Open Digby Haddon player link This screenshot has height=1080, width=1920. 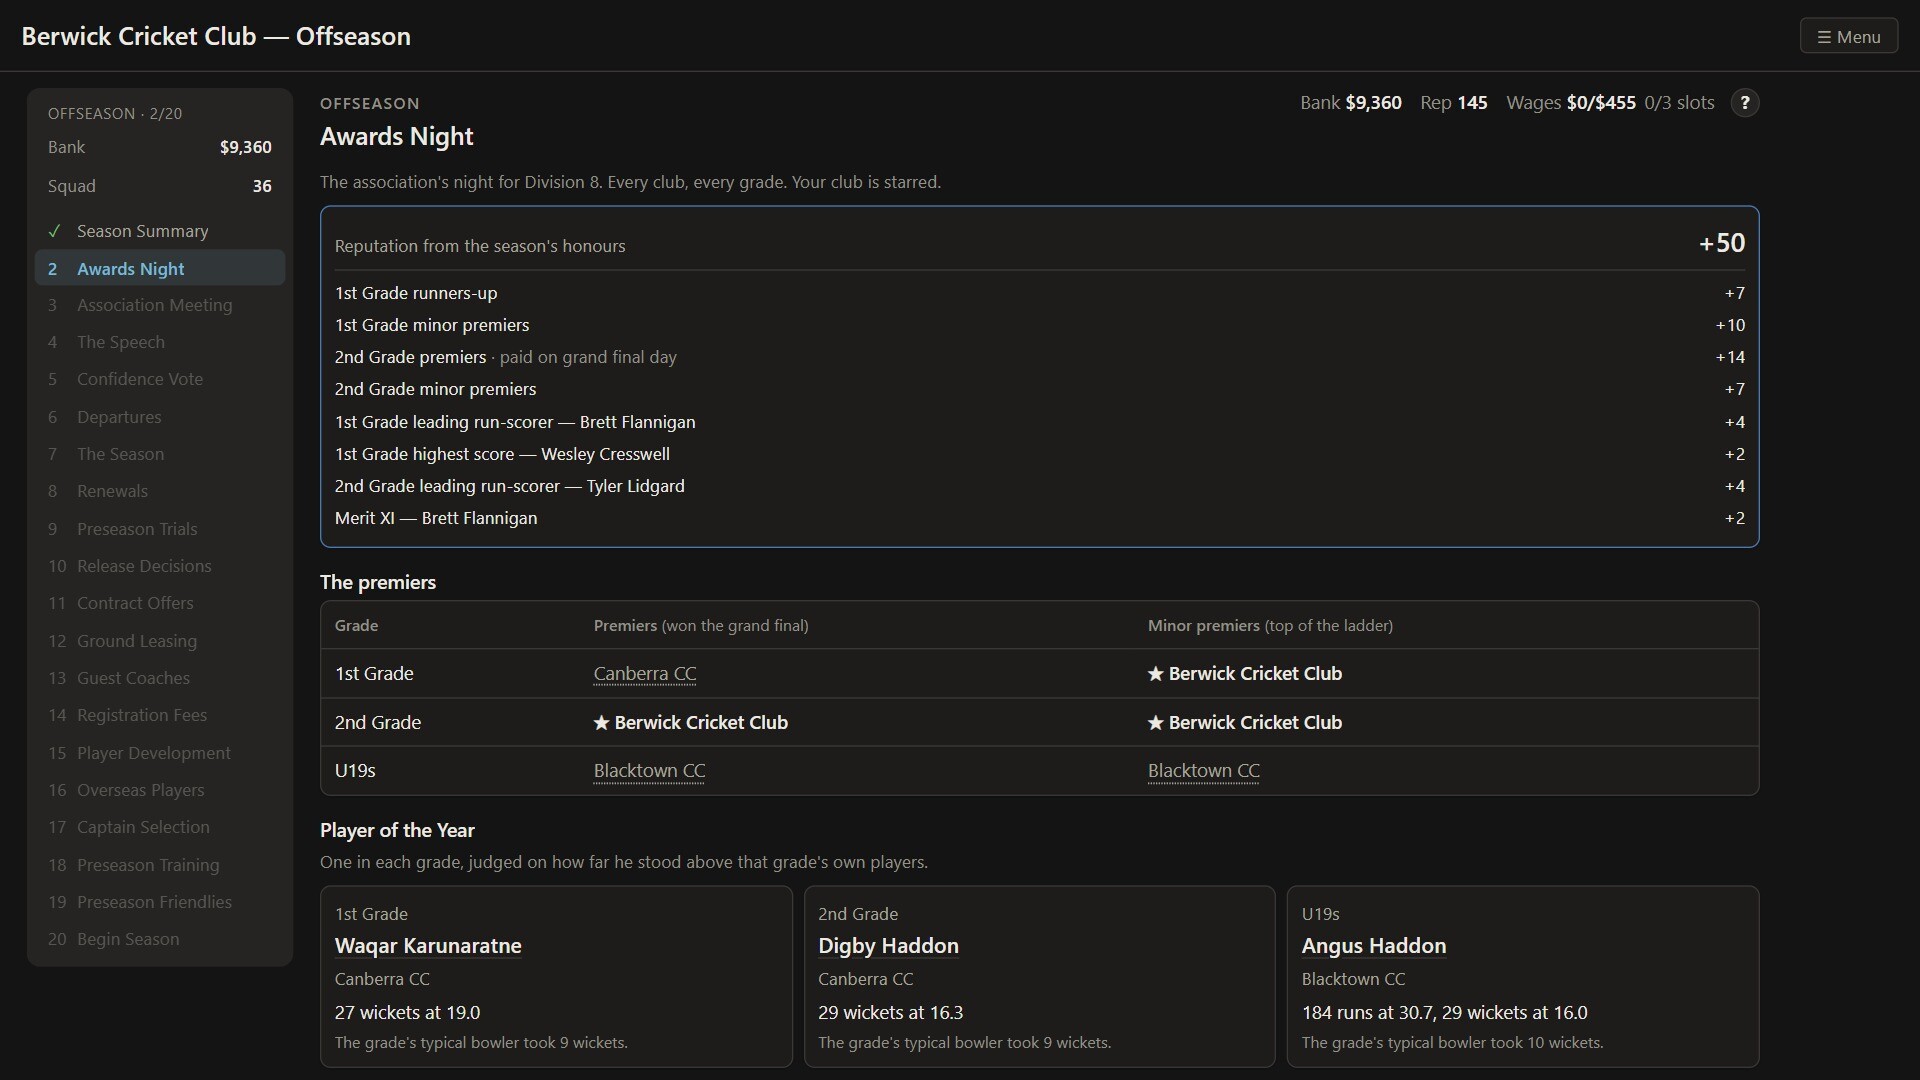[888, 946]
